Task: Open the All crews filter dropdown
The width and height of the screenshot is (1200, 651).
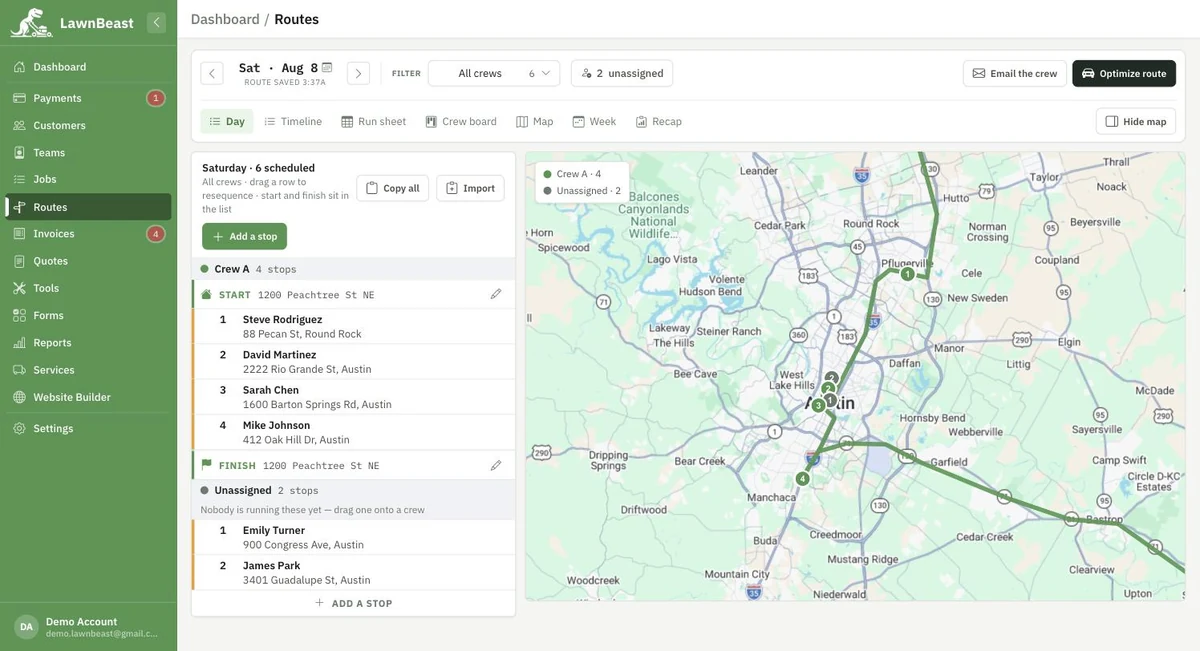Action: tap(494, 73)
